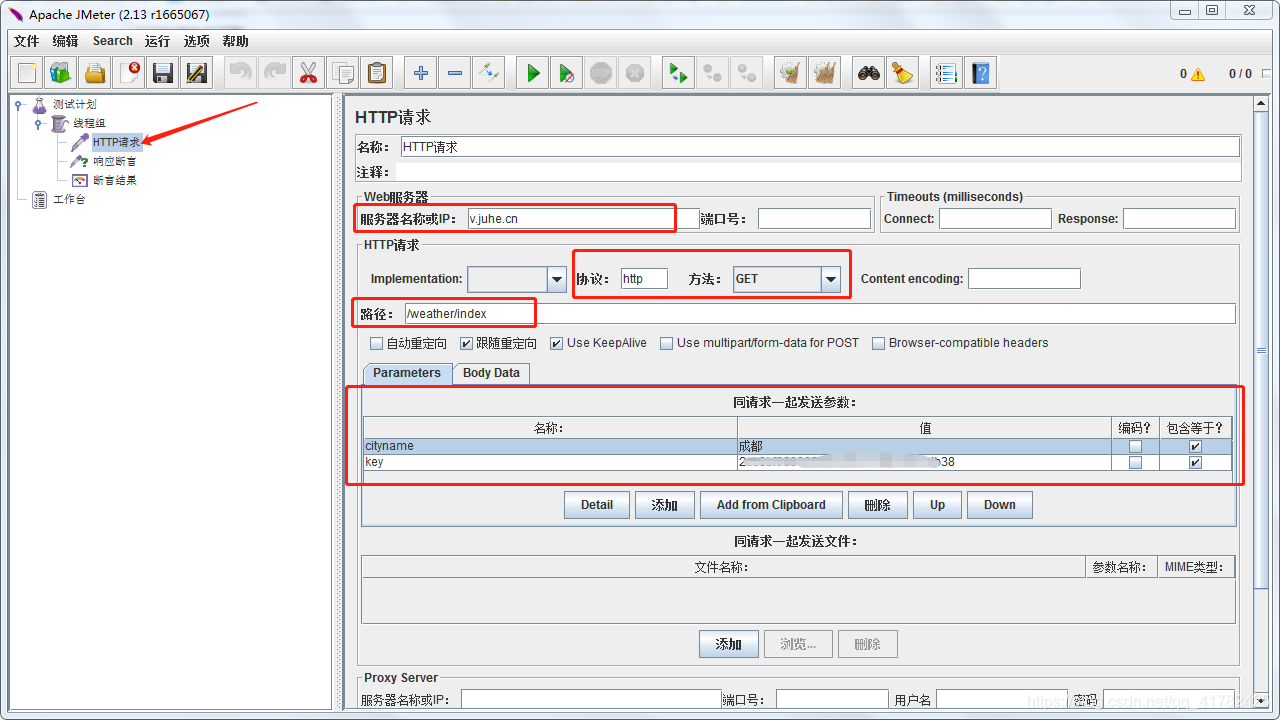Toggle the 跟随重定向 checkbox

466,343
